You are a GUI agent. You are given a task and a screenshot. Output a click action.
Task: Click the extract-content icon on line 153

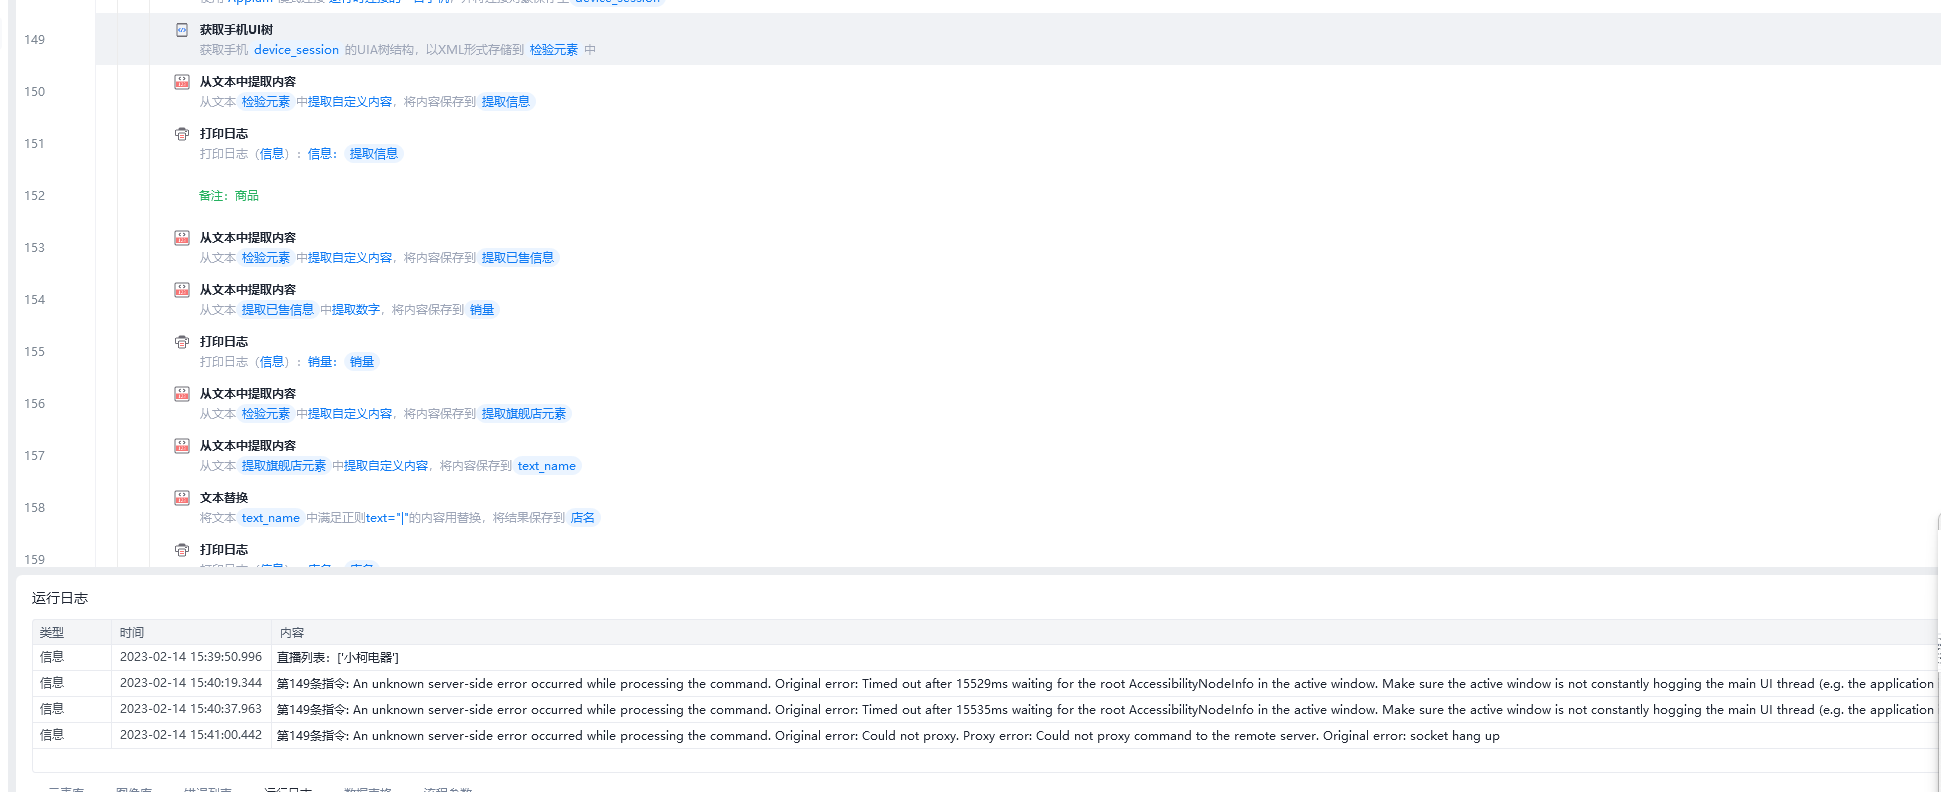(182, 238)
